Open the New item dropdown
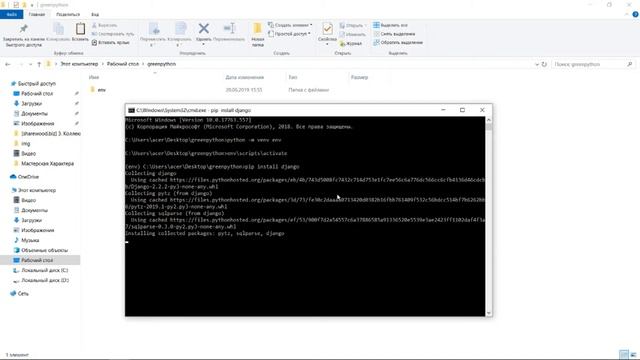Viewport: 640px width, 360px height. [x=290, y=25]
